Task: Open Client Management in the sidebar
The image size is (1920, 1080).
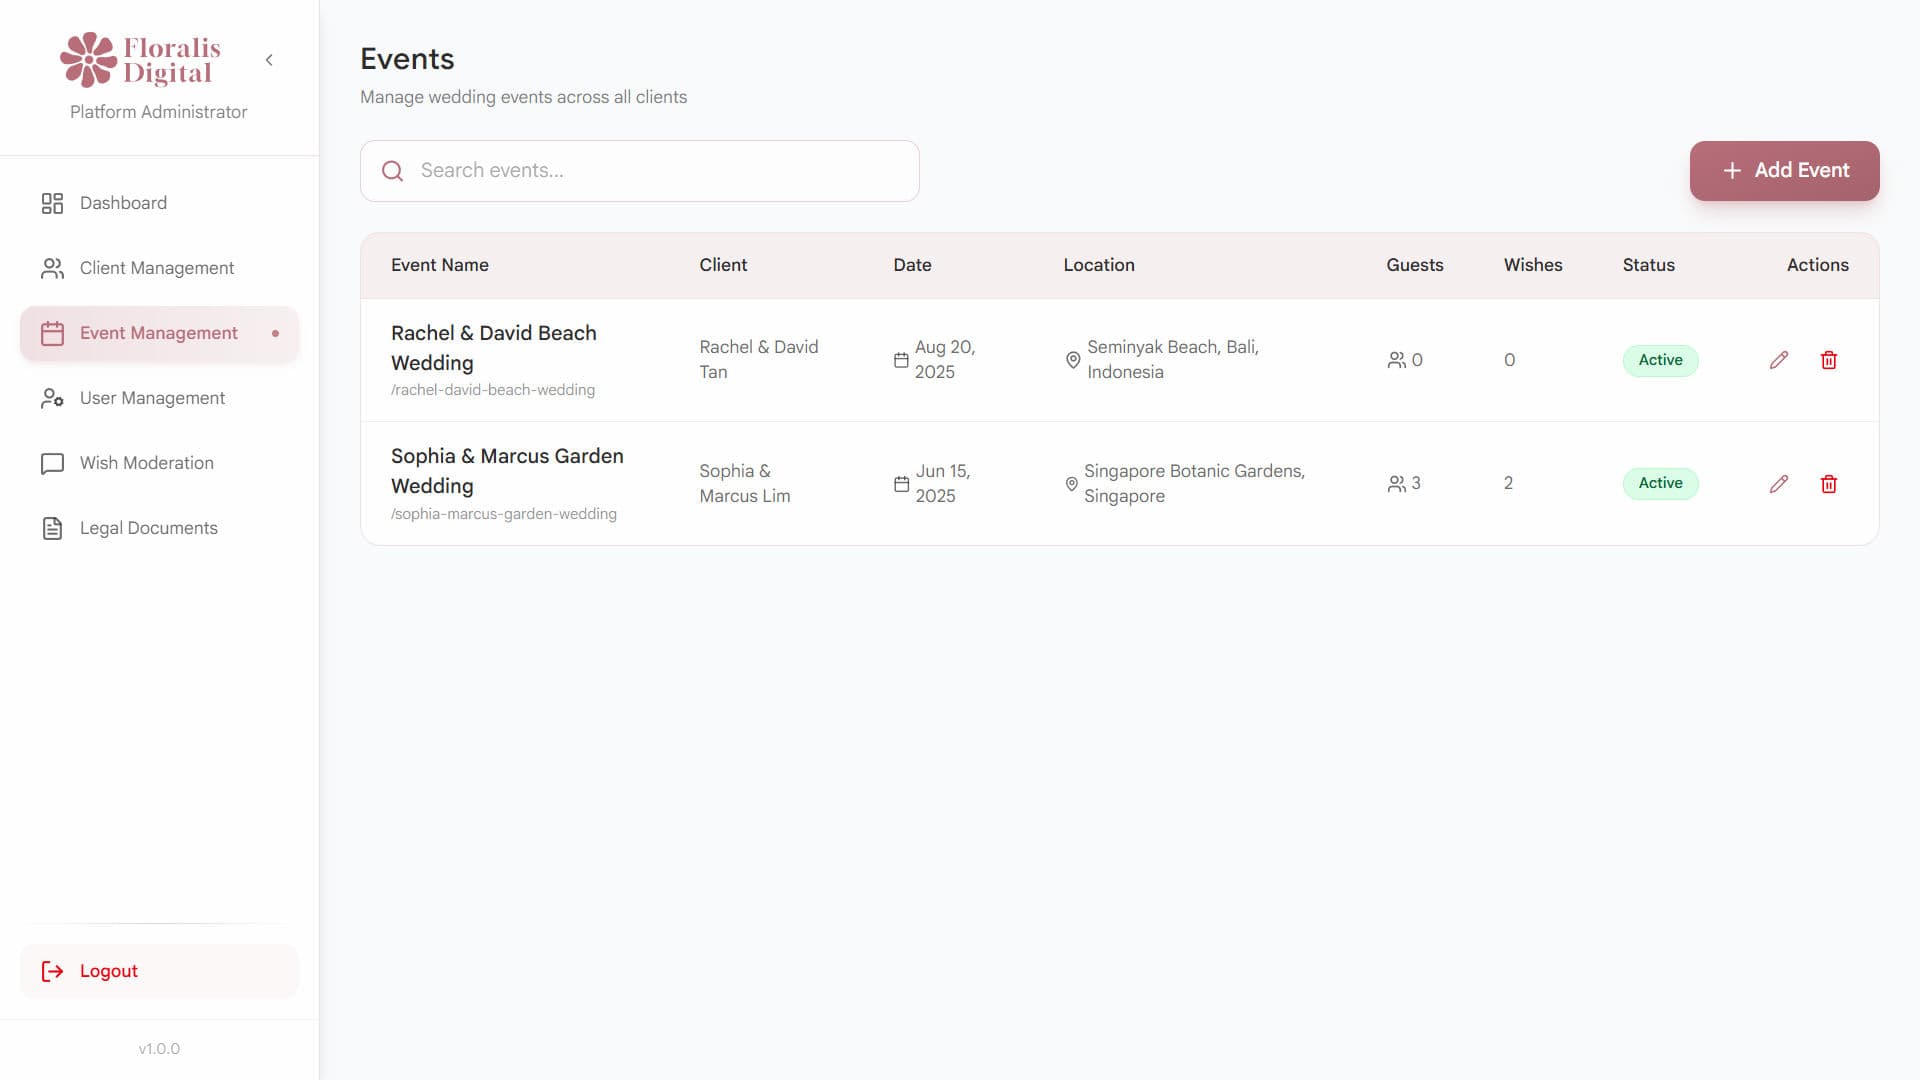Action: pyautogui.click(x=160, y=268)
